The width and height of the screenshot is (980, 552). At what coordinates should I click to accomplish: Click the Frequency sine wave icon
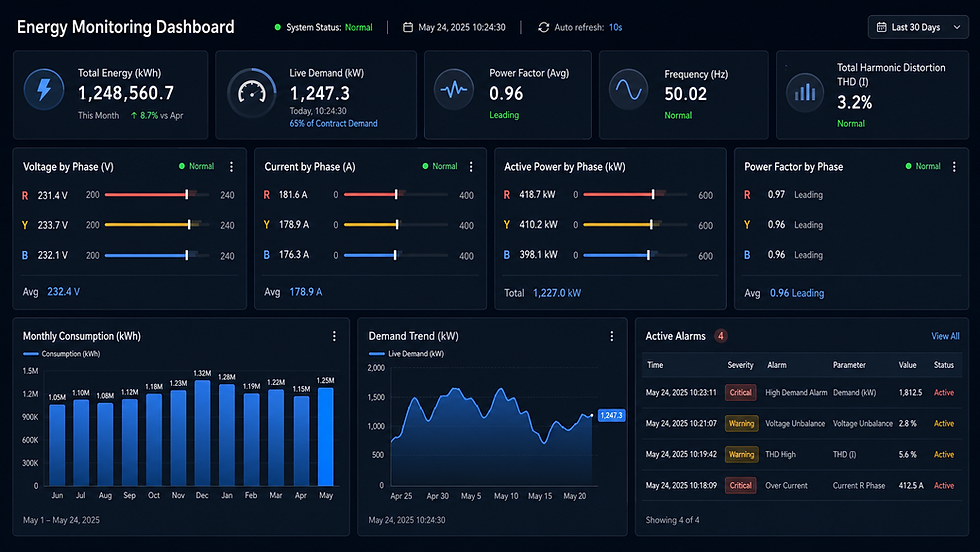coord(629,90)
